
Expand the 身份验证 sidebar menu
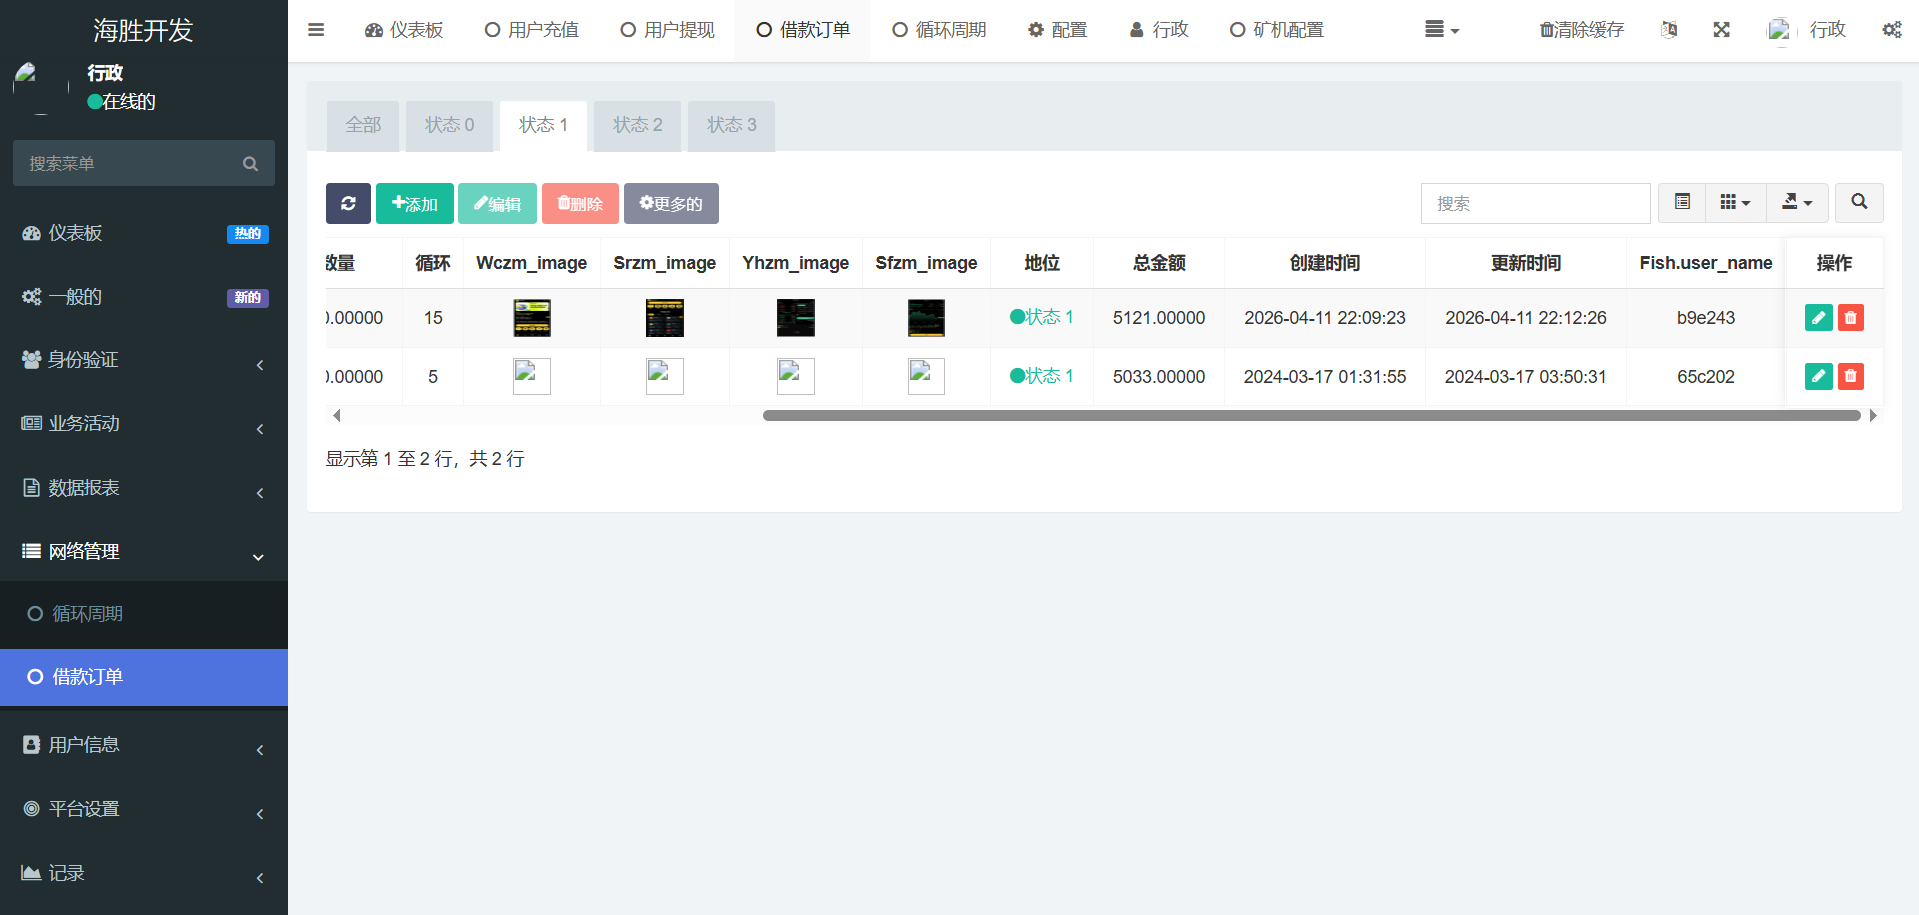tap(144, 360)
